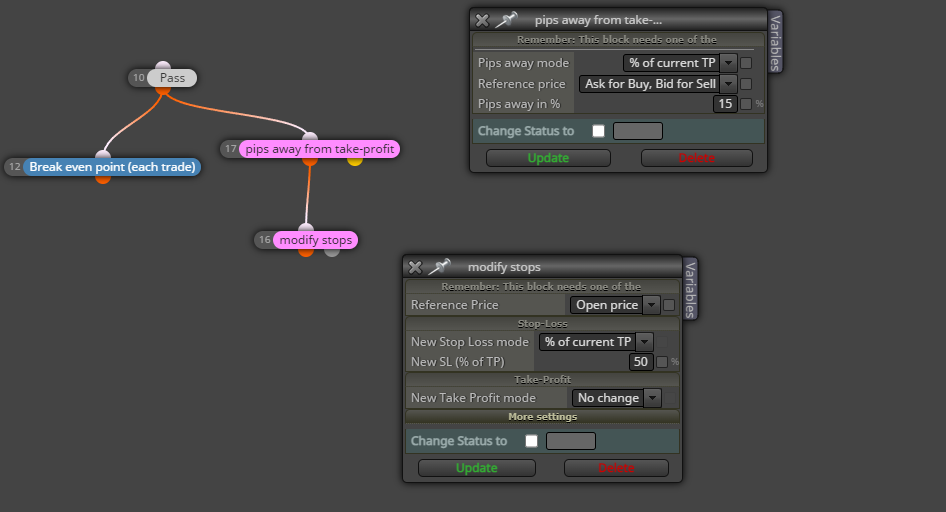The width and height of the screenshot is (946, 512).
Task: Click Update in pips away panel
Action: (548, 158)
